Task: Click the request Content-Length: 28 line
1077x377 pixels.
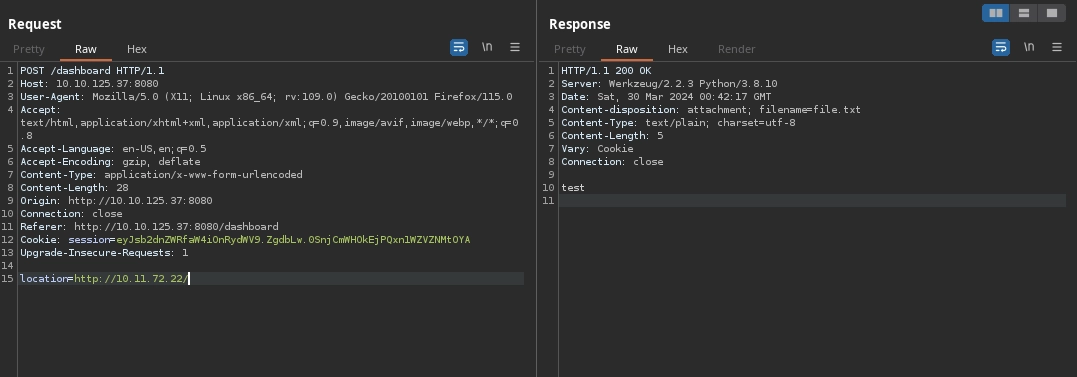Action: 74,188
